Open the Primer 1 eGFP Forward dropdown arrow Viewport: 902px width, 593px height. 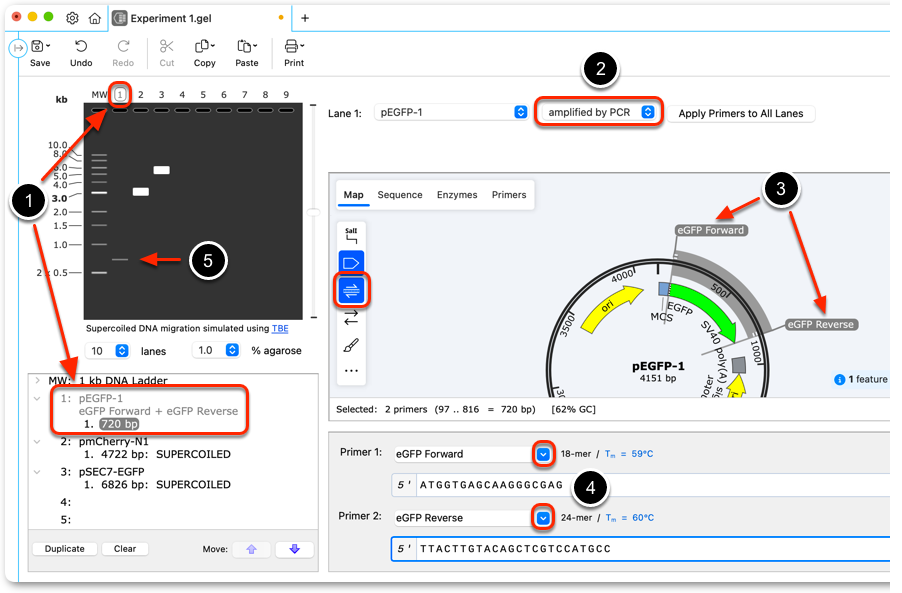point(543,454)
